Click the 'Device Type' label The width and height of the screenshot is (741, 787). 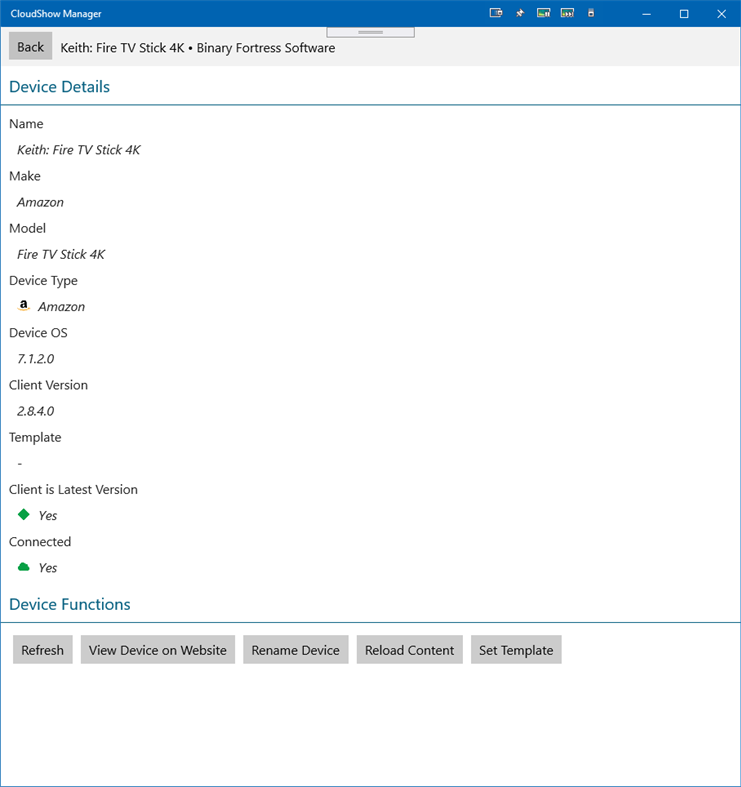click(x=43, y=281)
